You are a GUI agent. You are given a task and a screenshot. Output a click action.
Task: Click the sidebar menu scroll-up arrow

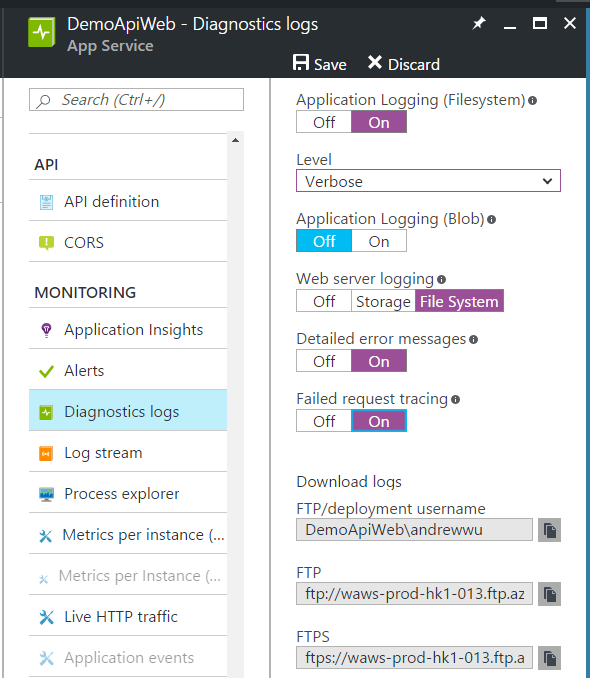click(x=235, y=140)
